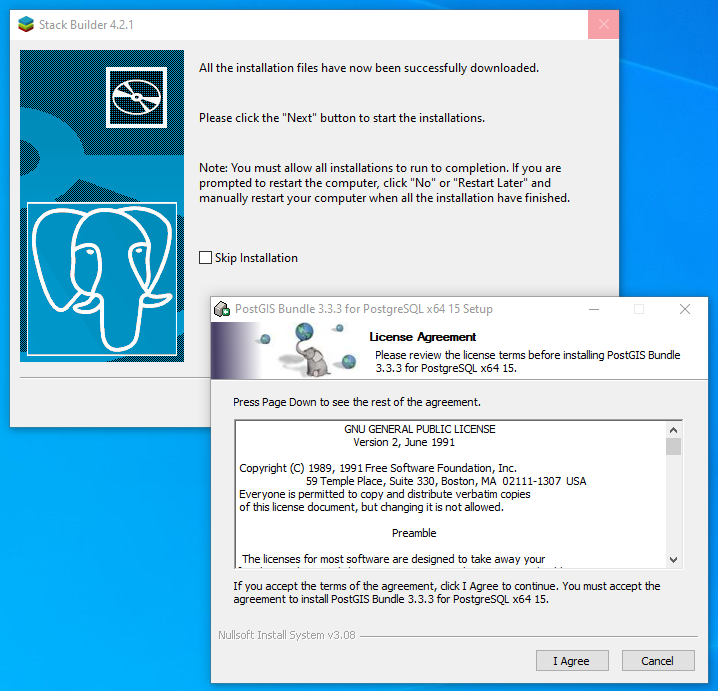Viewport: 718px width, 691px height.
Task: Click the license scroll down arrow
Action: coord(673,560)
